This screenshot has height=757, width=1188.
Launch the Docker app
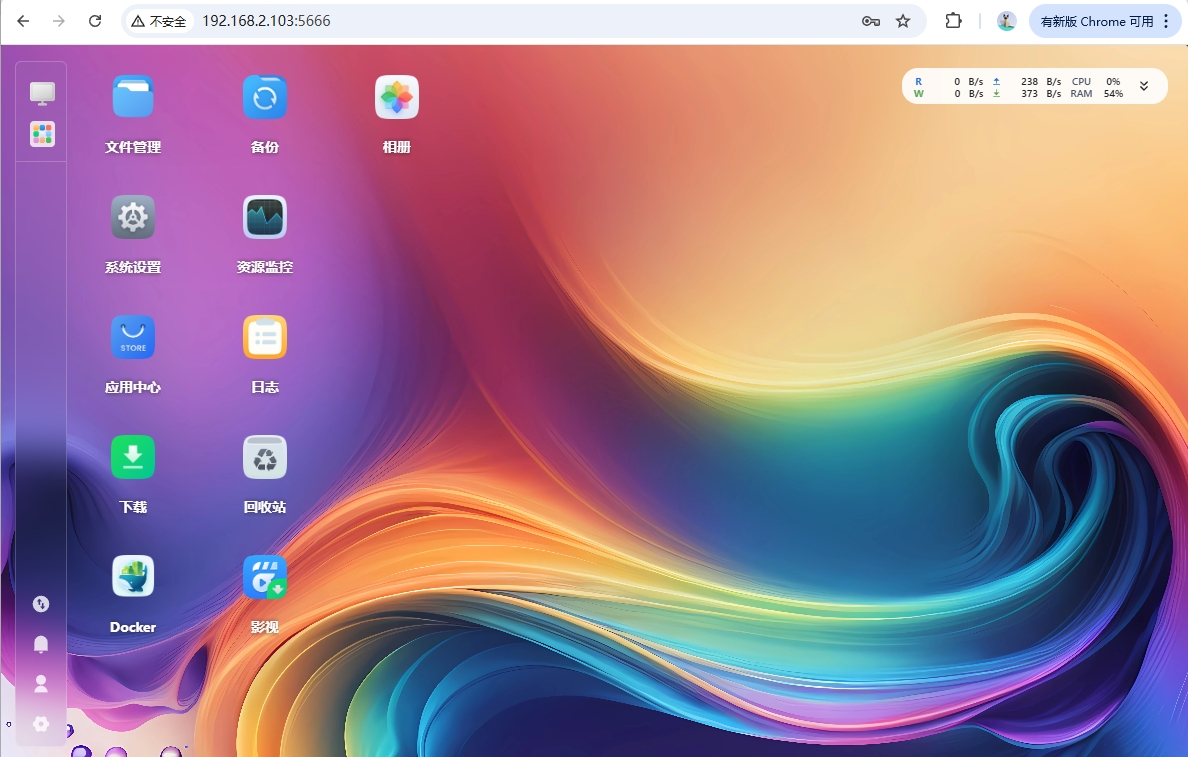(133, 578)
